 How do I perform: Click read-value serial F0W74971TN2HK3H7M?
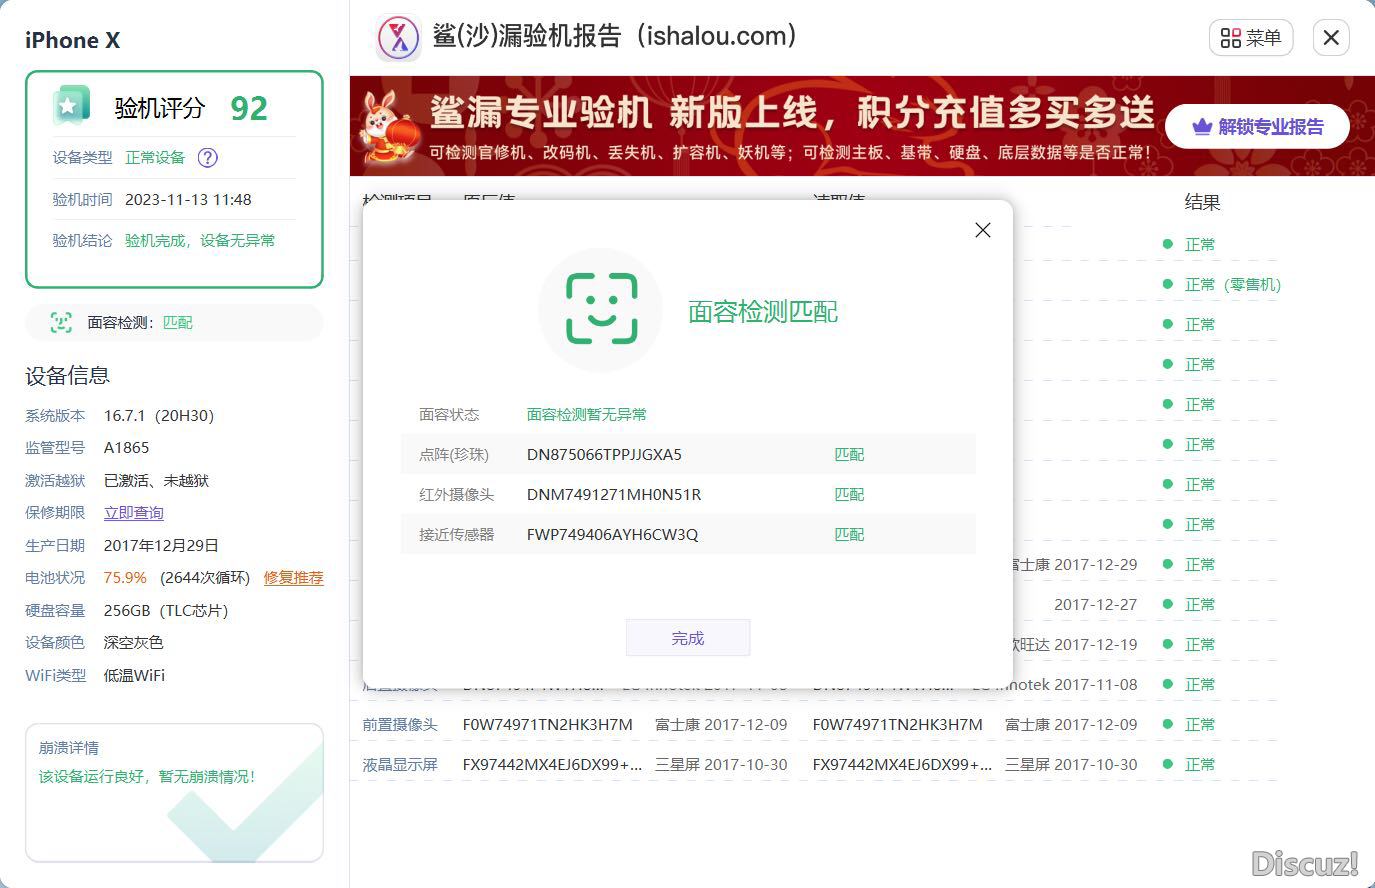click(x=898, y=724)
